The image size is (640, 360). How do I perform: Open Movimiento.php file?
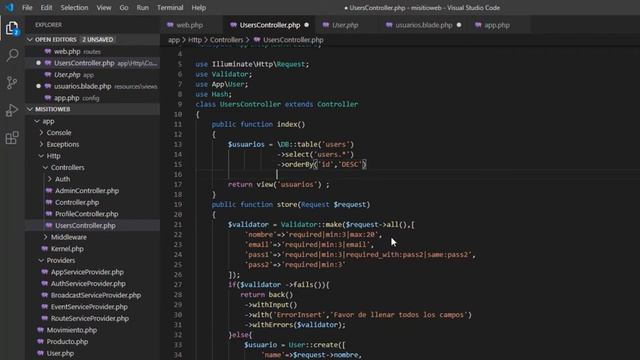(x=72, y=330)
